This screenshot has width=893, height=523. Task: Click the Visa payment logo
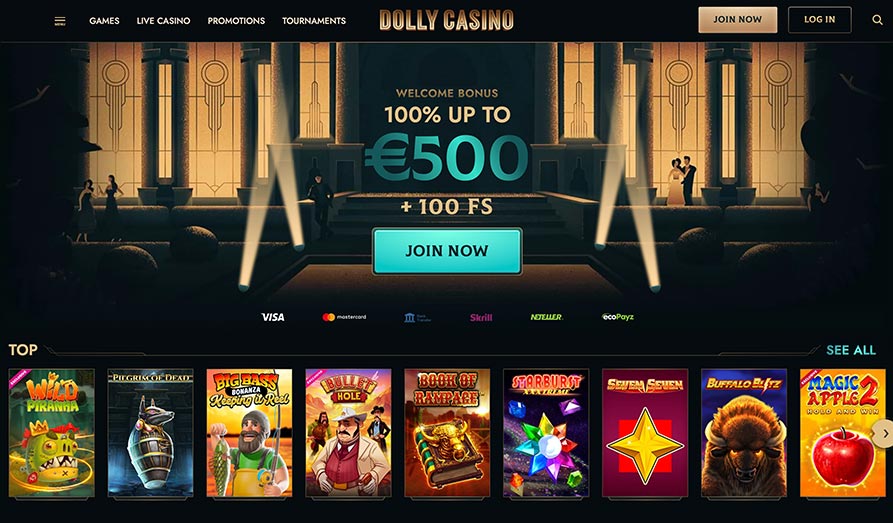pyautogui.click(x=273, y=317)
